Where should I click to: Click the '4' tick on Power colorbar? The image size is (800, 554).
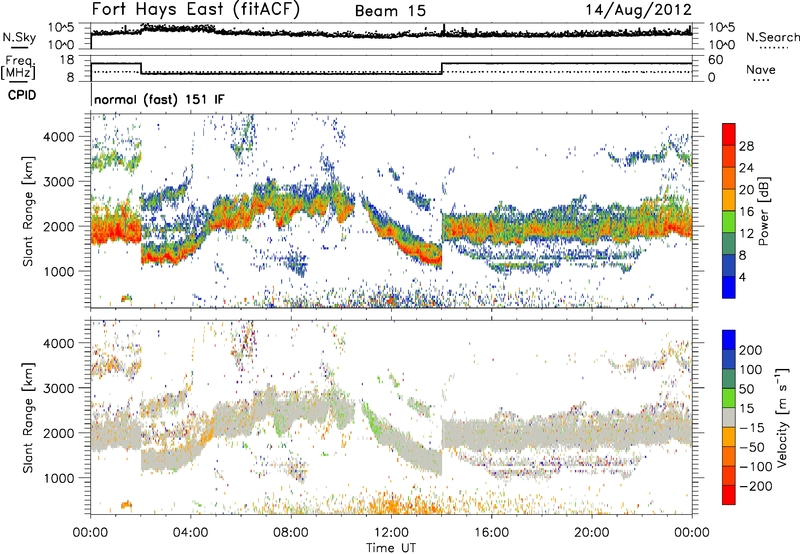[x=743, y=278]
